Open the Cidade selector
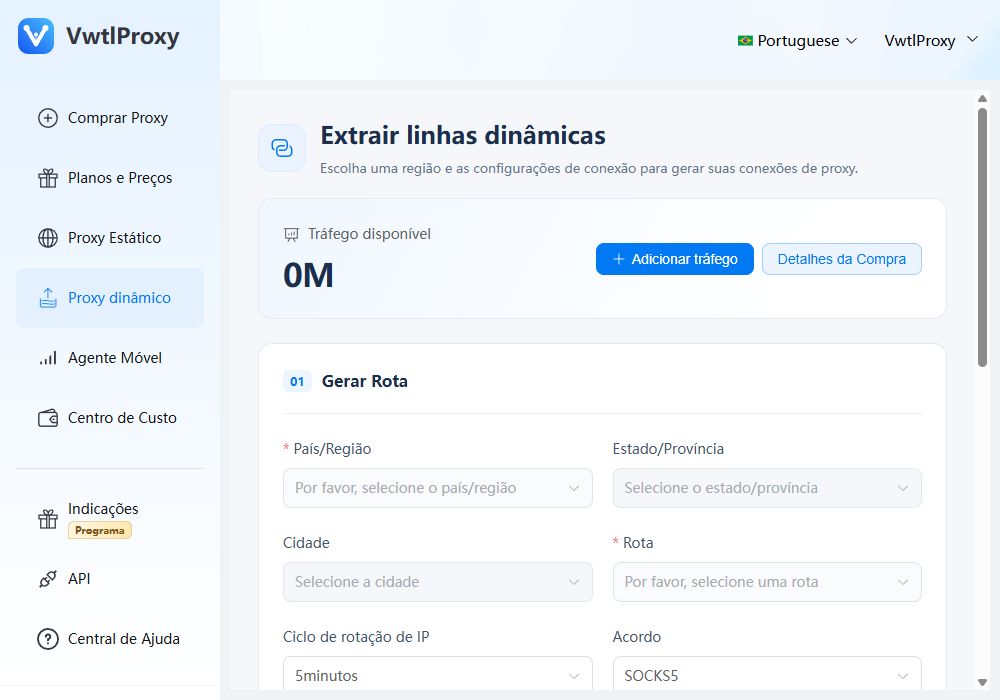 (438, 582)
